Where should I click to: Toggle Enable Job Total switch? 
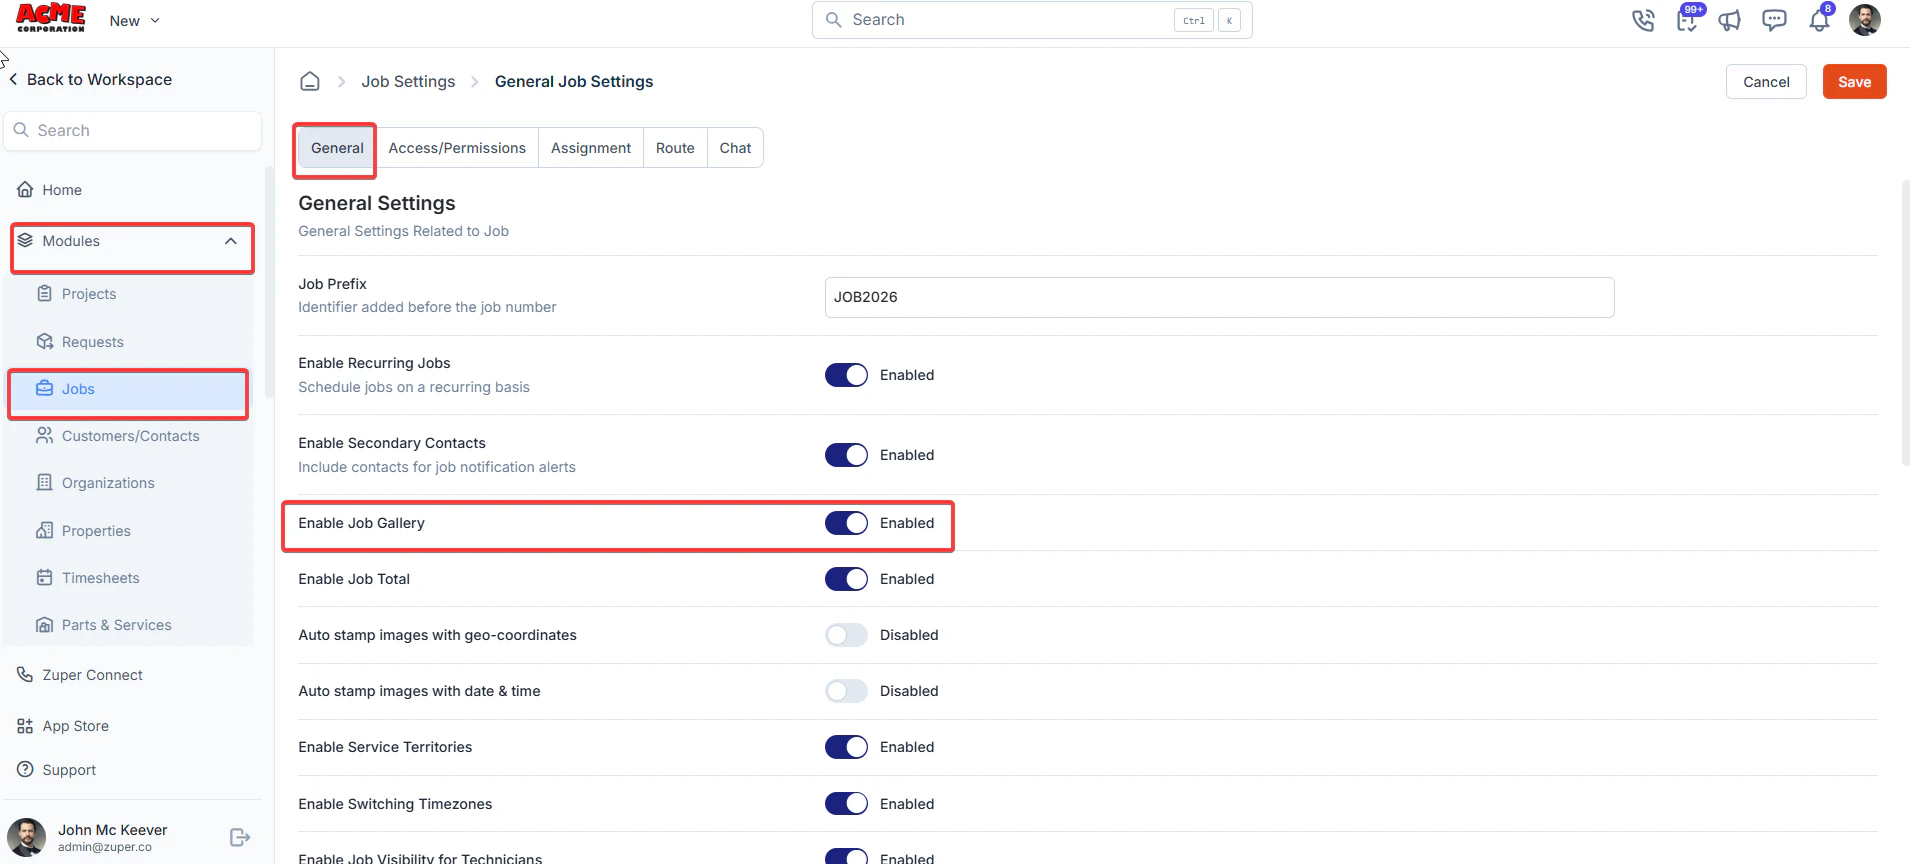(x=846, y=579)
